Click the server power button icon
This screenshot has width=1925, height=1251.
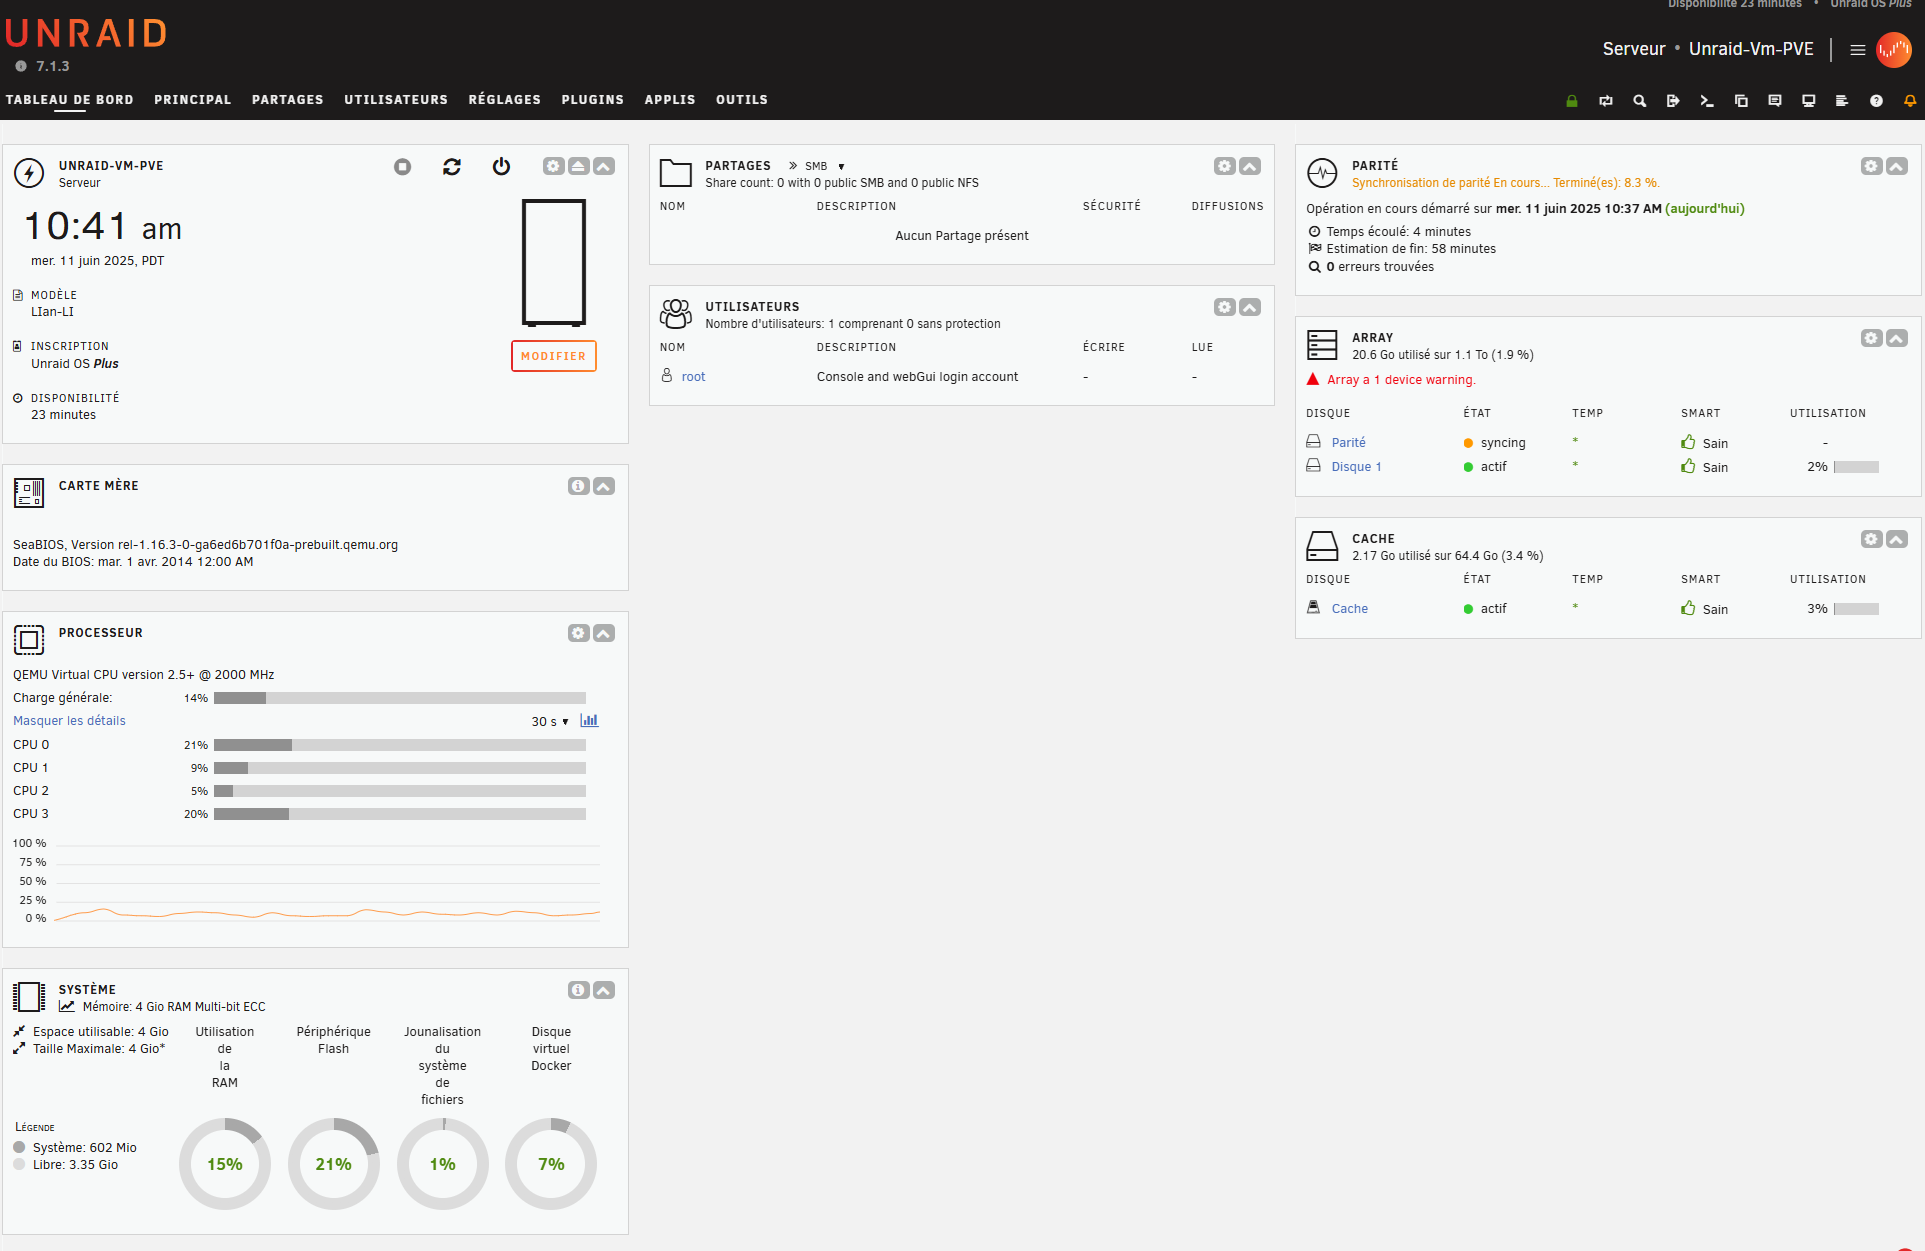pyautogui.click(x=501, y=167)
